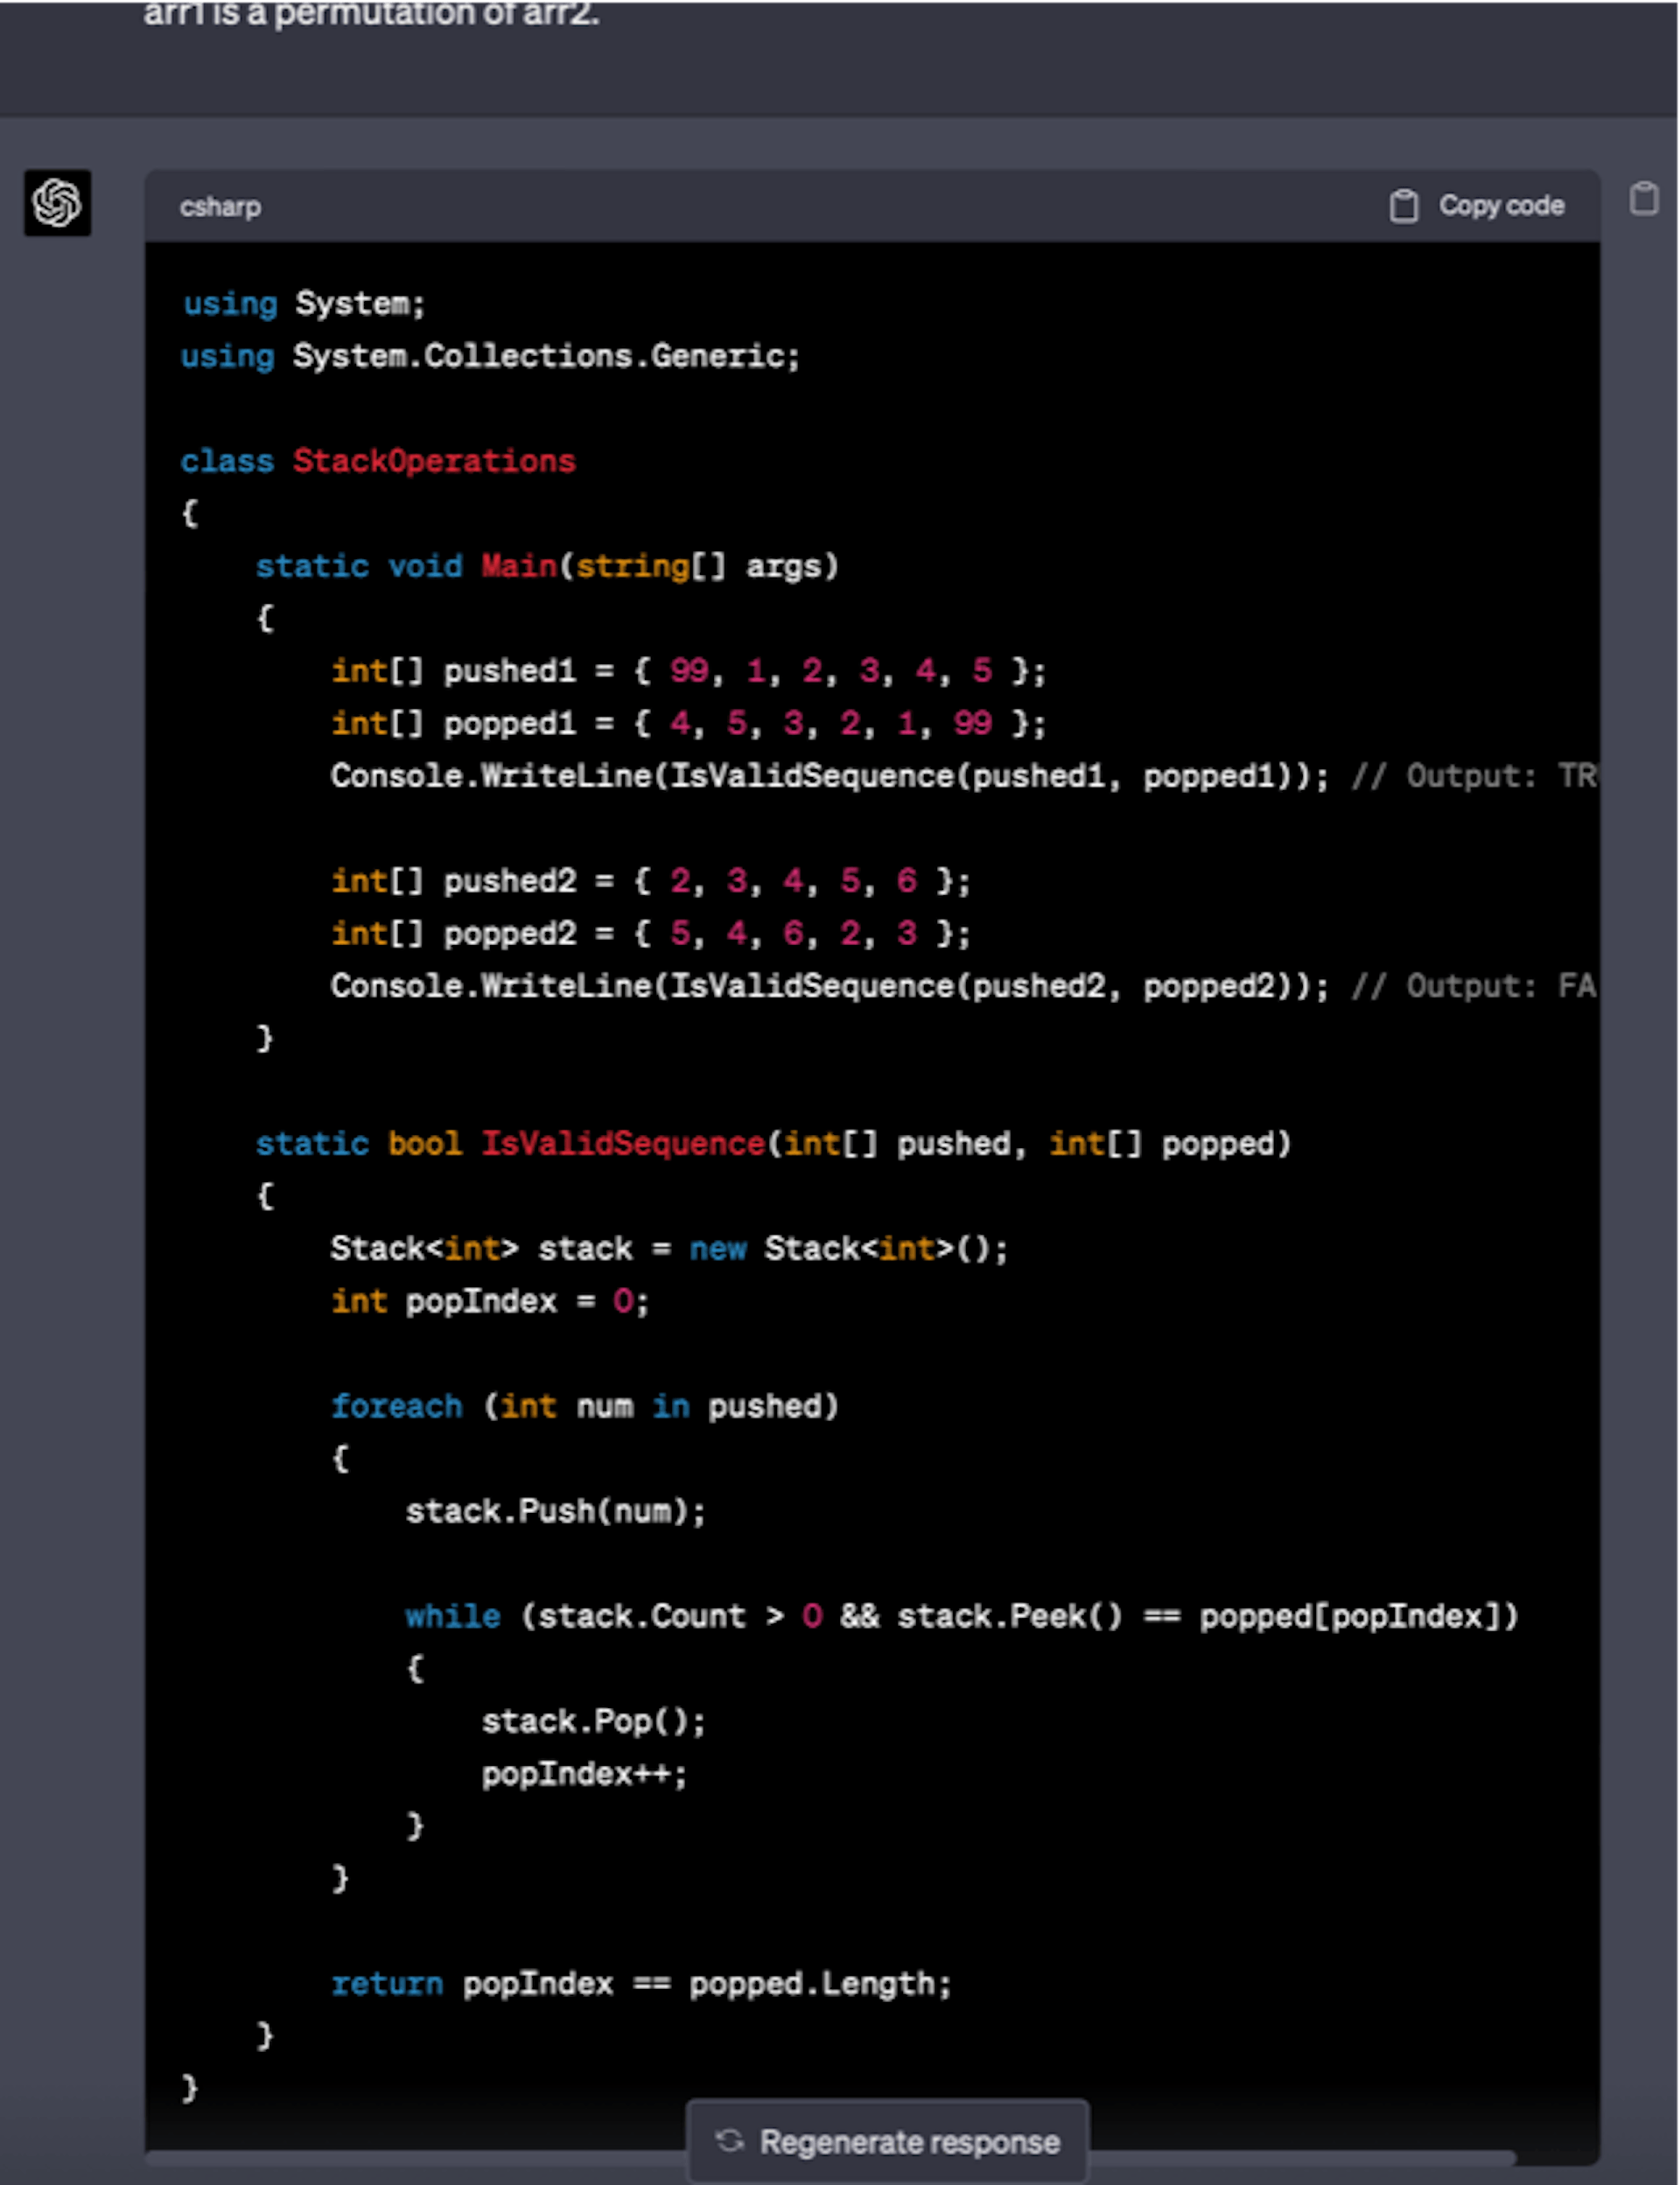Click the clipboard icon beside Copy code
This screenshot has width=1680, height=2185.
pyautogui.click(x=1403, y=206)
